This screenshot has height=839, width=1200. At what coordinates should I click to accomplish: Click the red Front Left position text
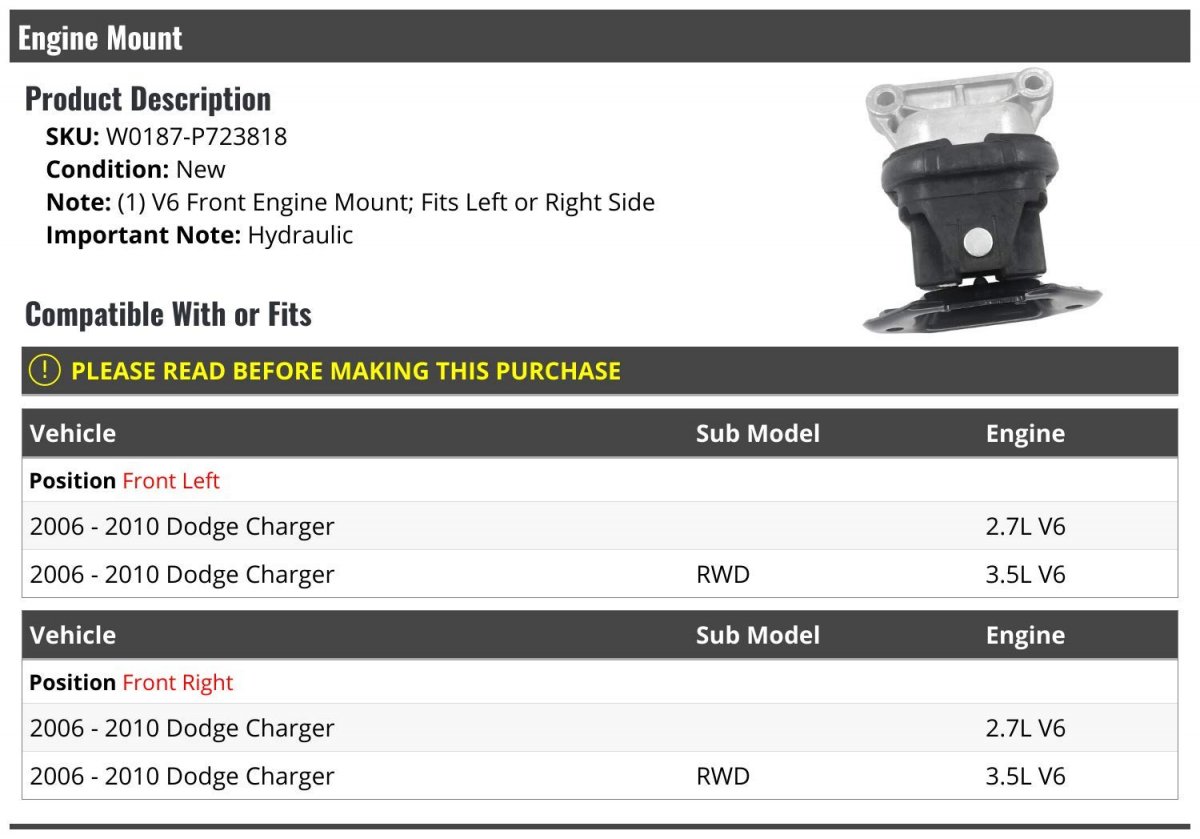point(171,481)
